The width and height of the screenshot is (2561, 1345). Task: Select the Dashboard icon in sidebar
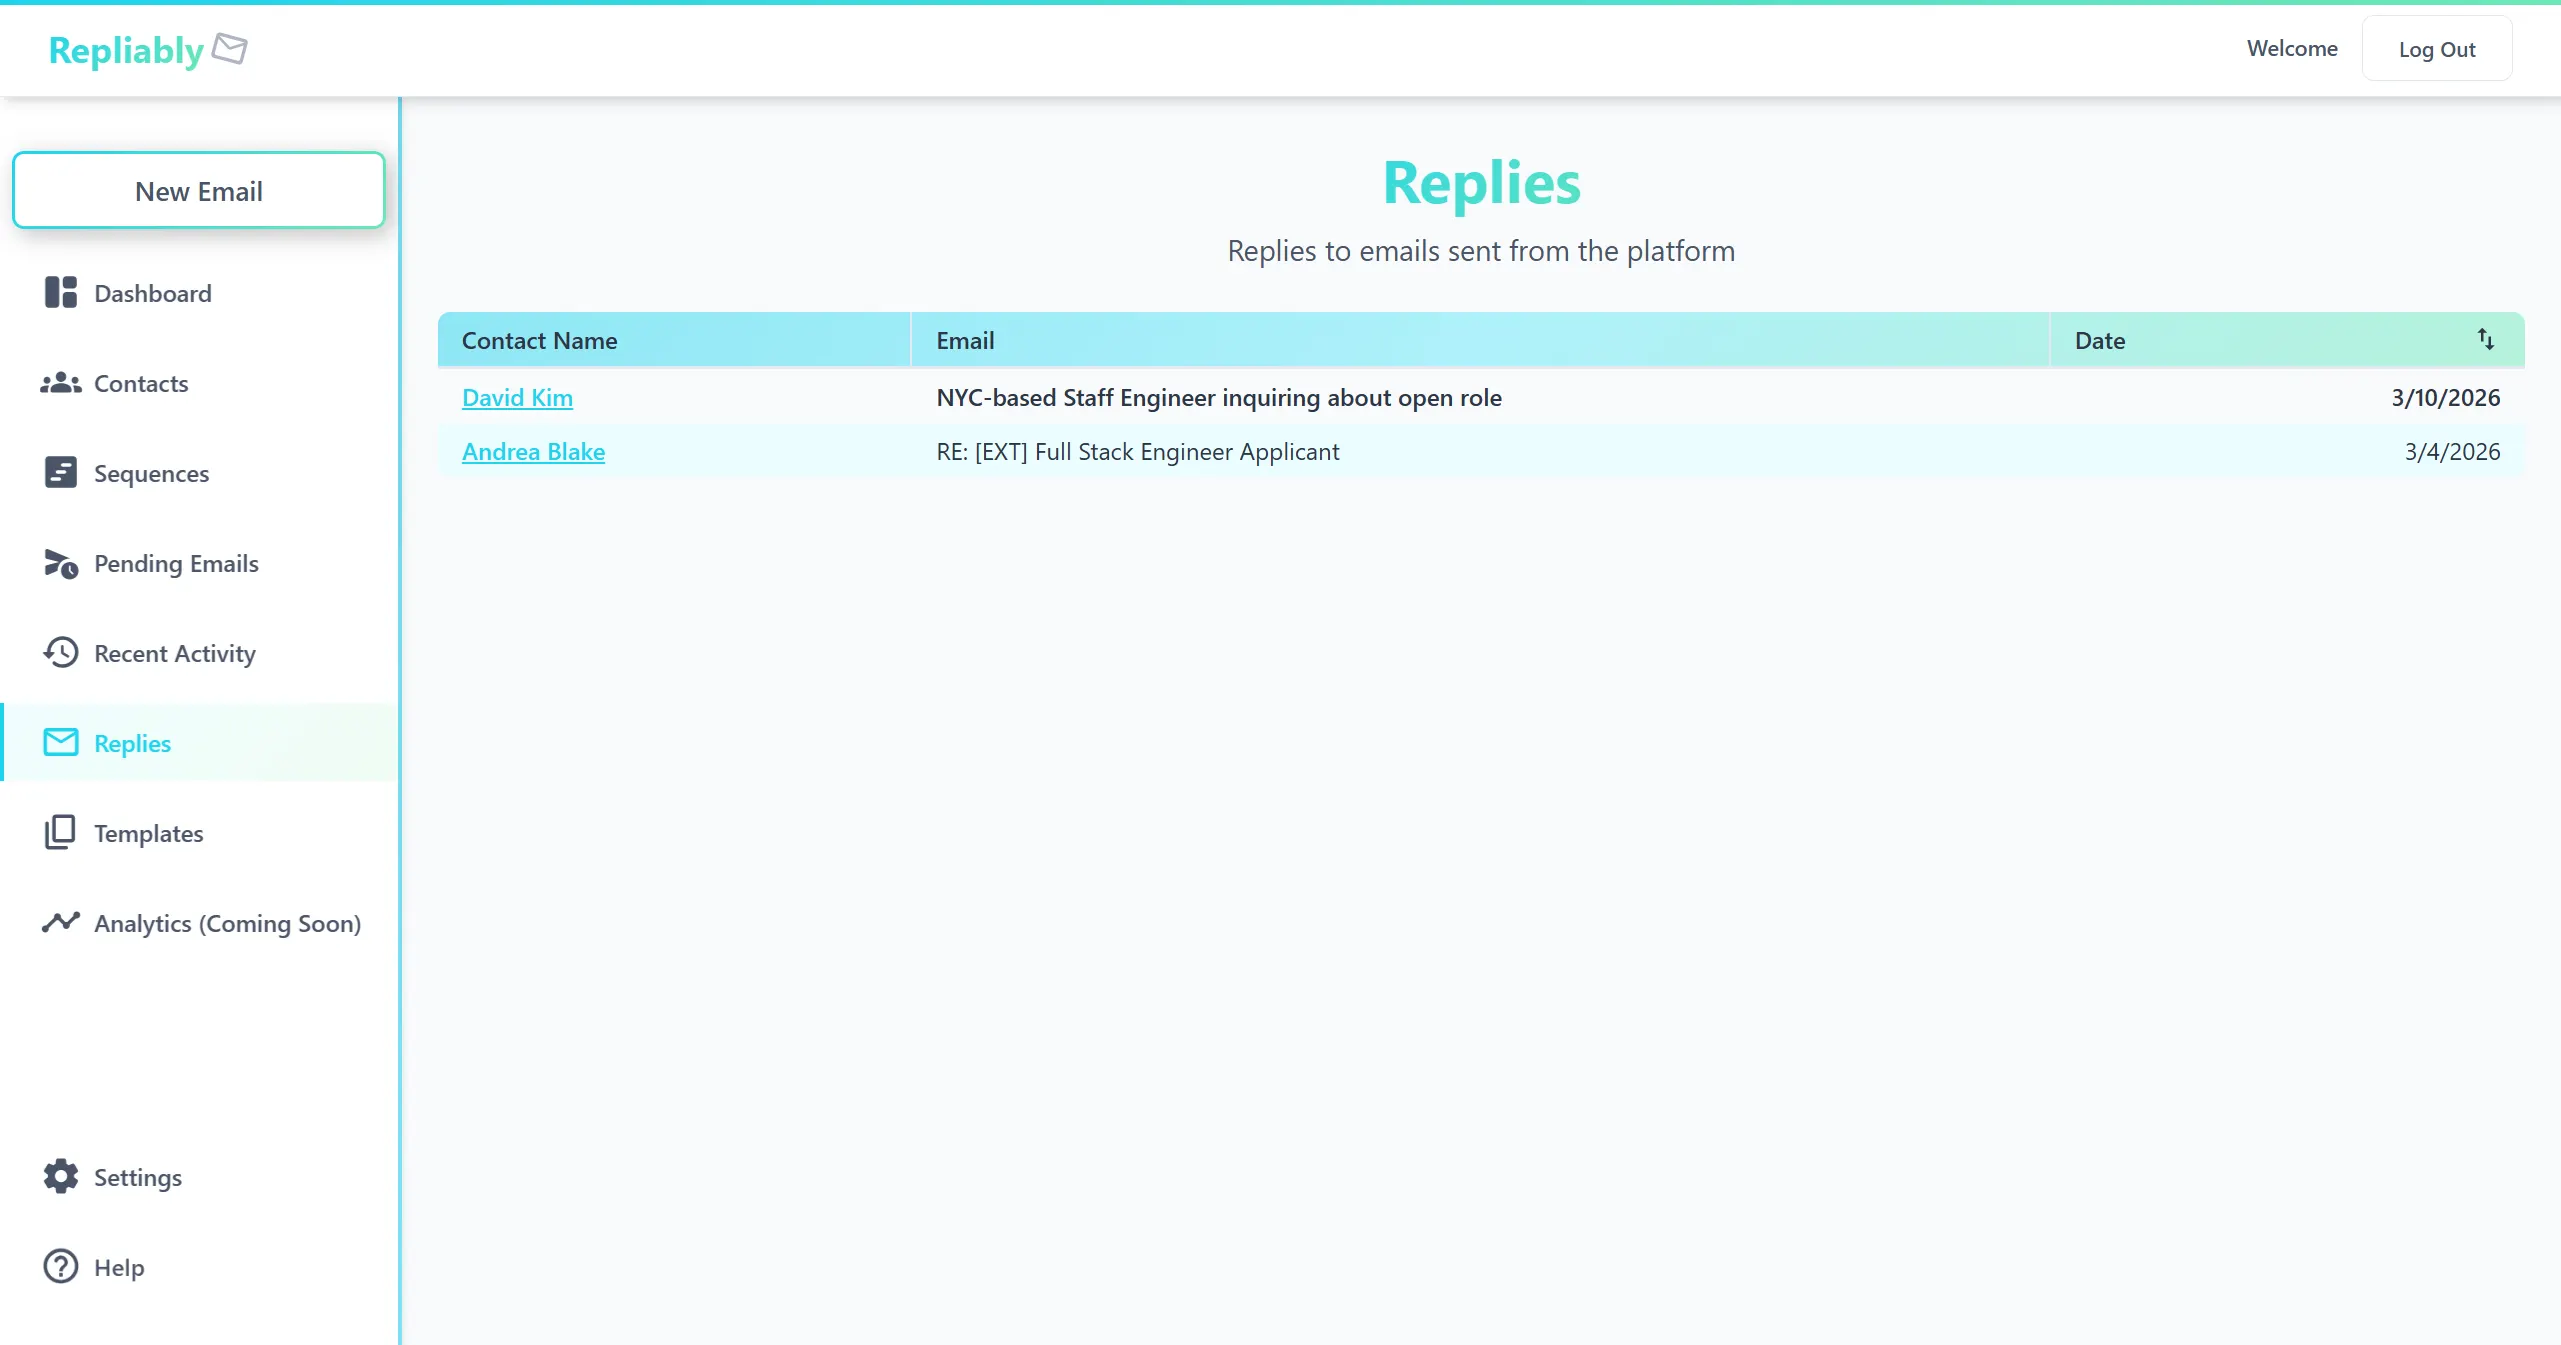[60, 293]
